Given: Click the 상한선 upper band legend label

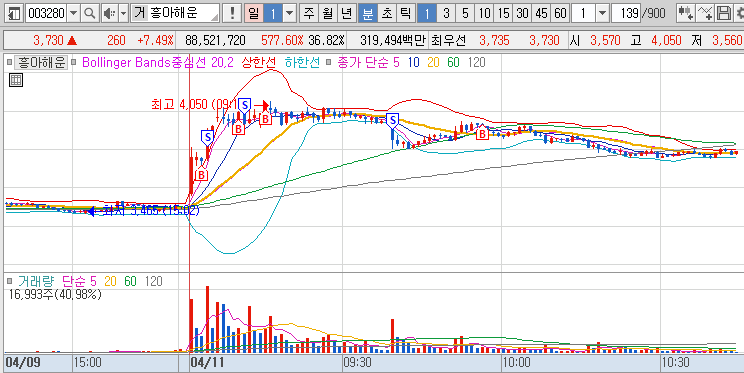Looking at the screenshot, I should coord(258,62).
